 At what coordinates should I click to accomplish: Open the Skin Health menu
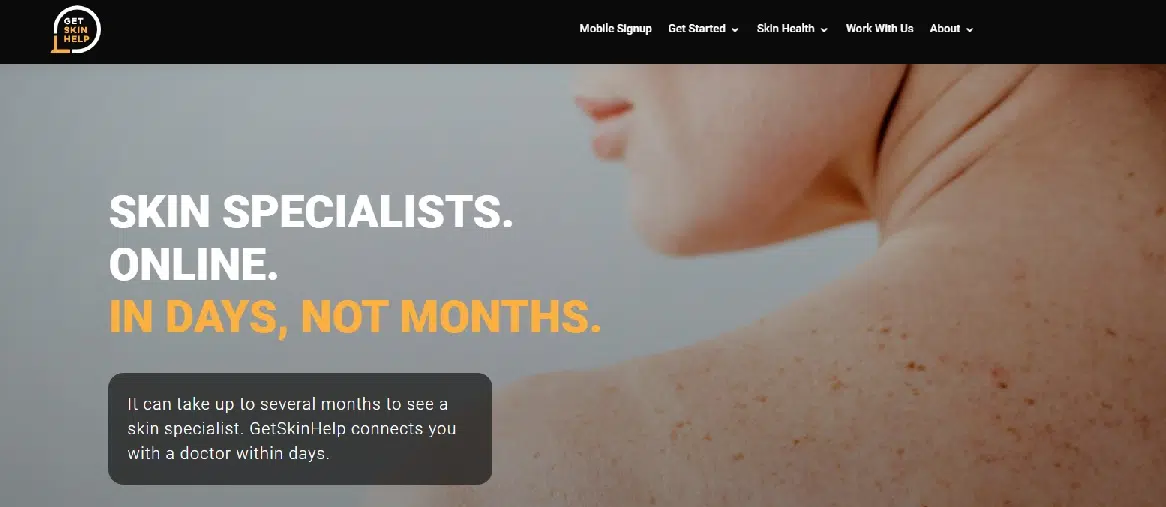(792, 29)
